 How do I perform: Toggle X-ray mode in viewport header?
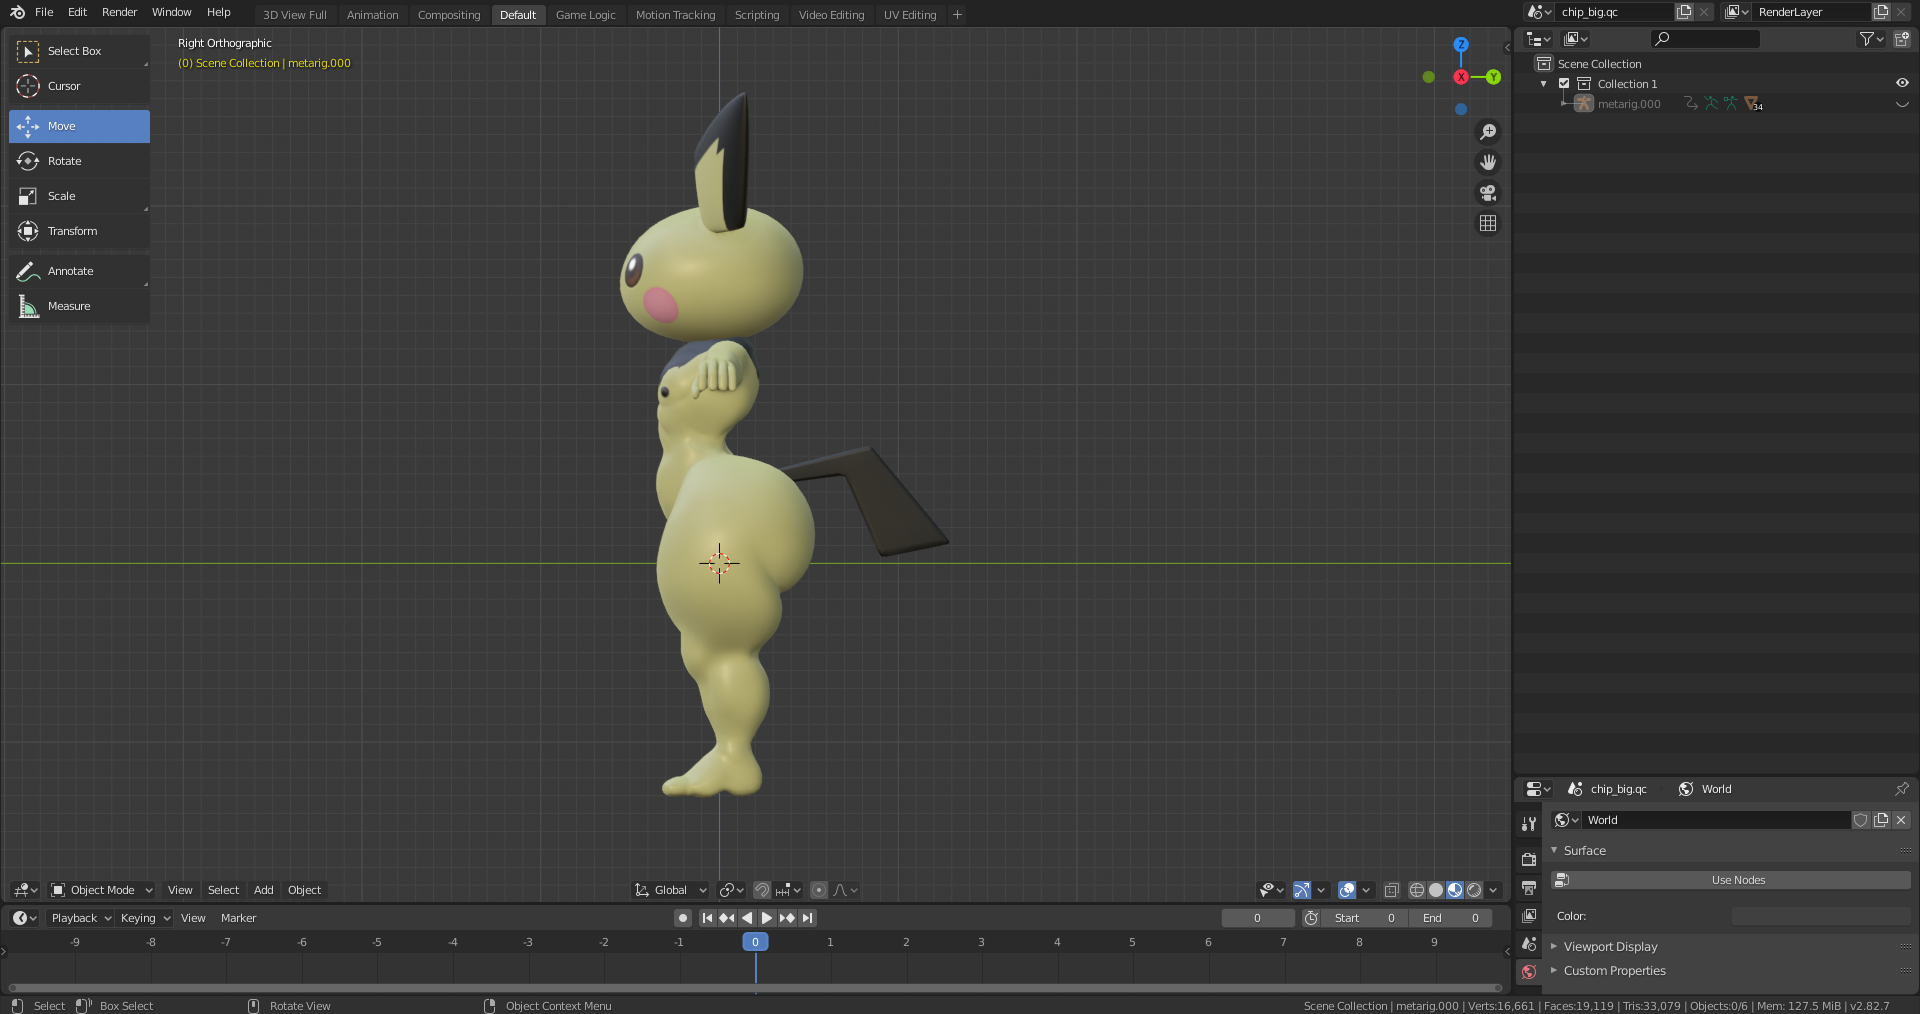click(x=1391, y=890)
